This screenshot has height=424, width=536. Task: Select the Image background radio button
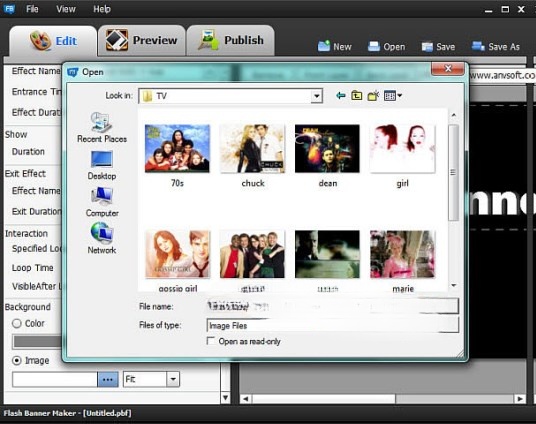(x=16, y=360)
